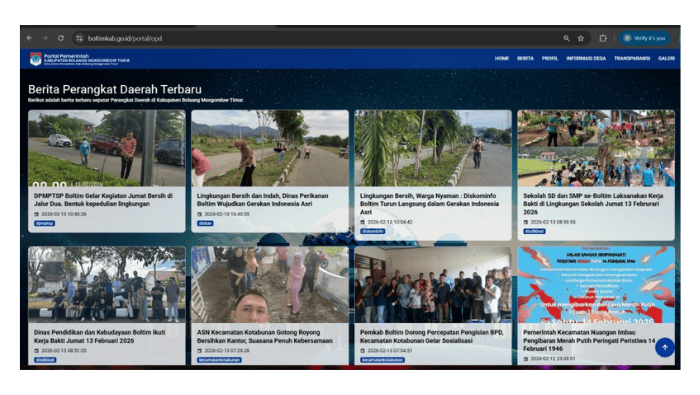Bookmark this page with the star icon
Screen dimensions: 700x395
[x=581, y=38]
